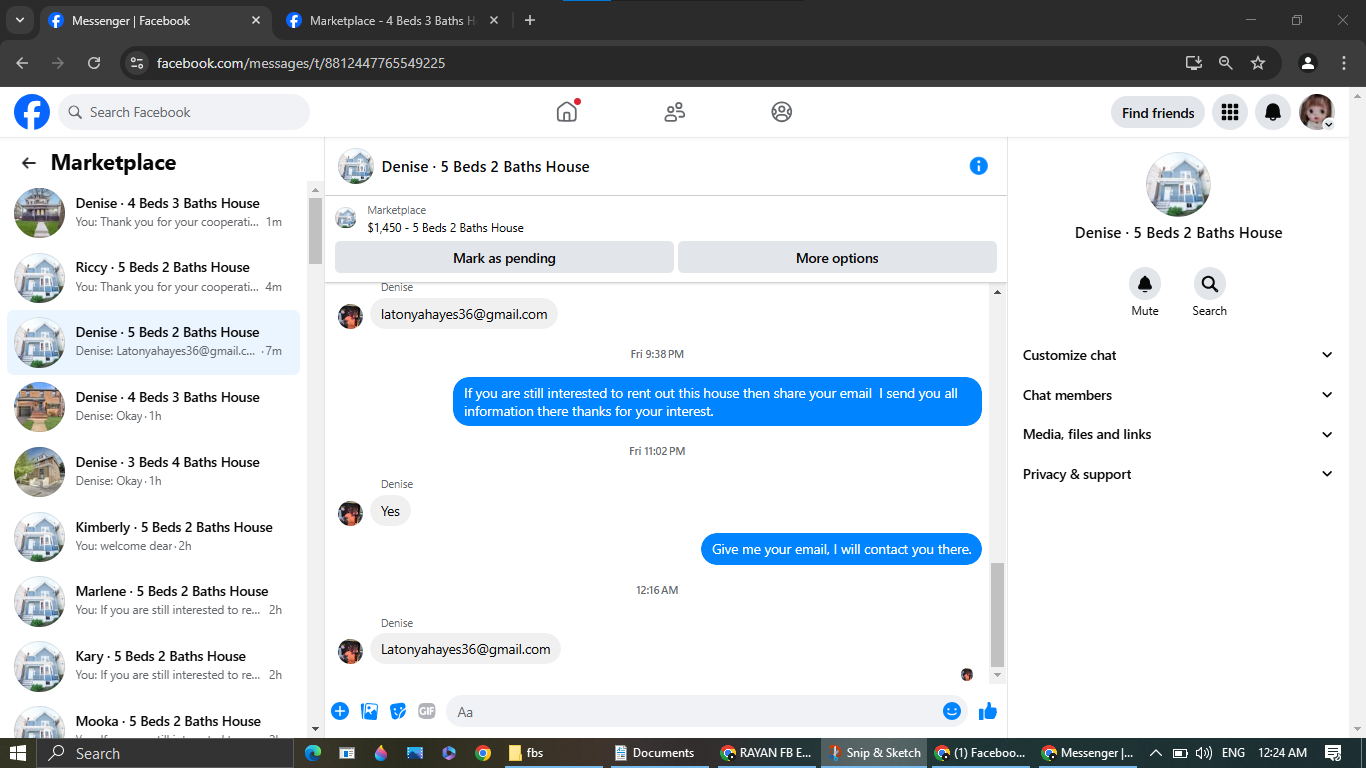Viewport: 1366px width, 768px height.
Task: Open the Windows Start menu
Action: [18, 753]
